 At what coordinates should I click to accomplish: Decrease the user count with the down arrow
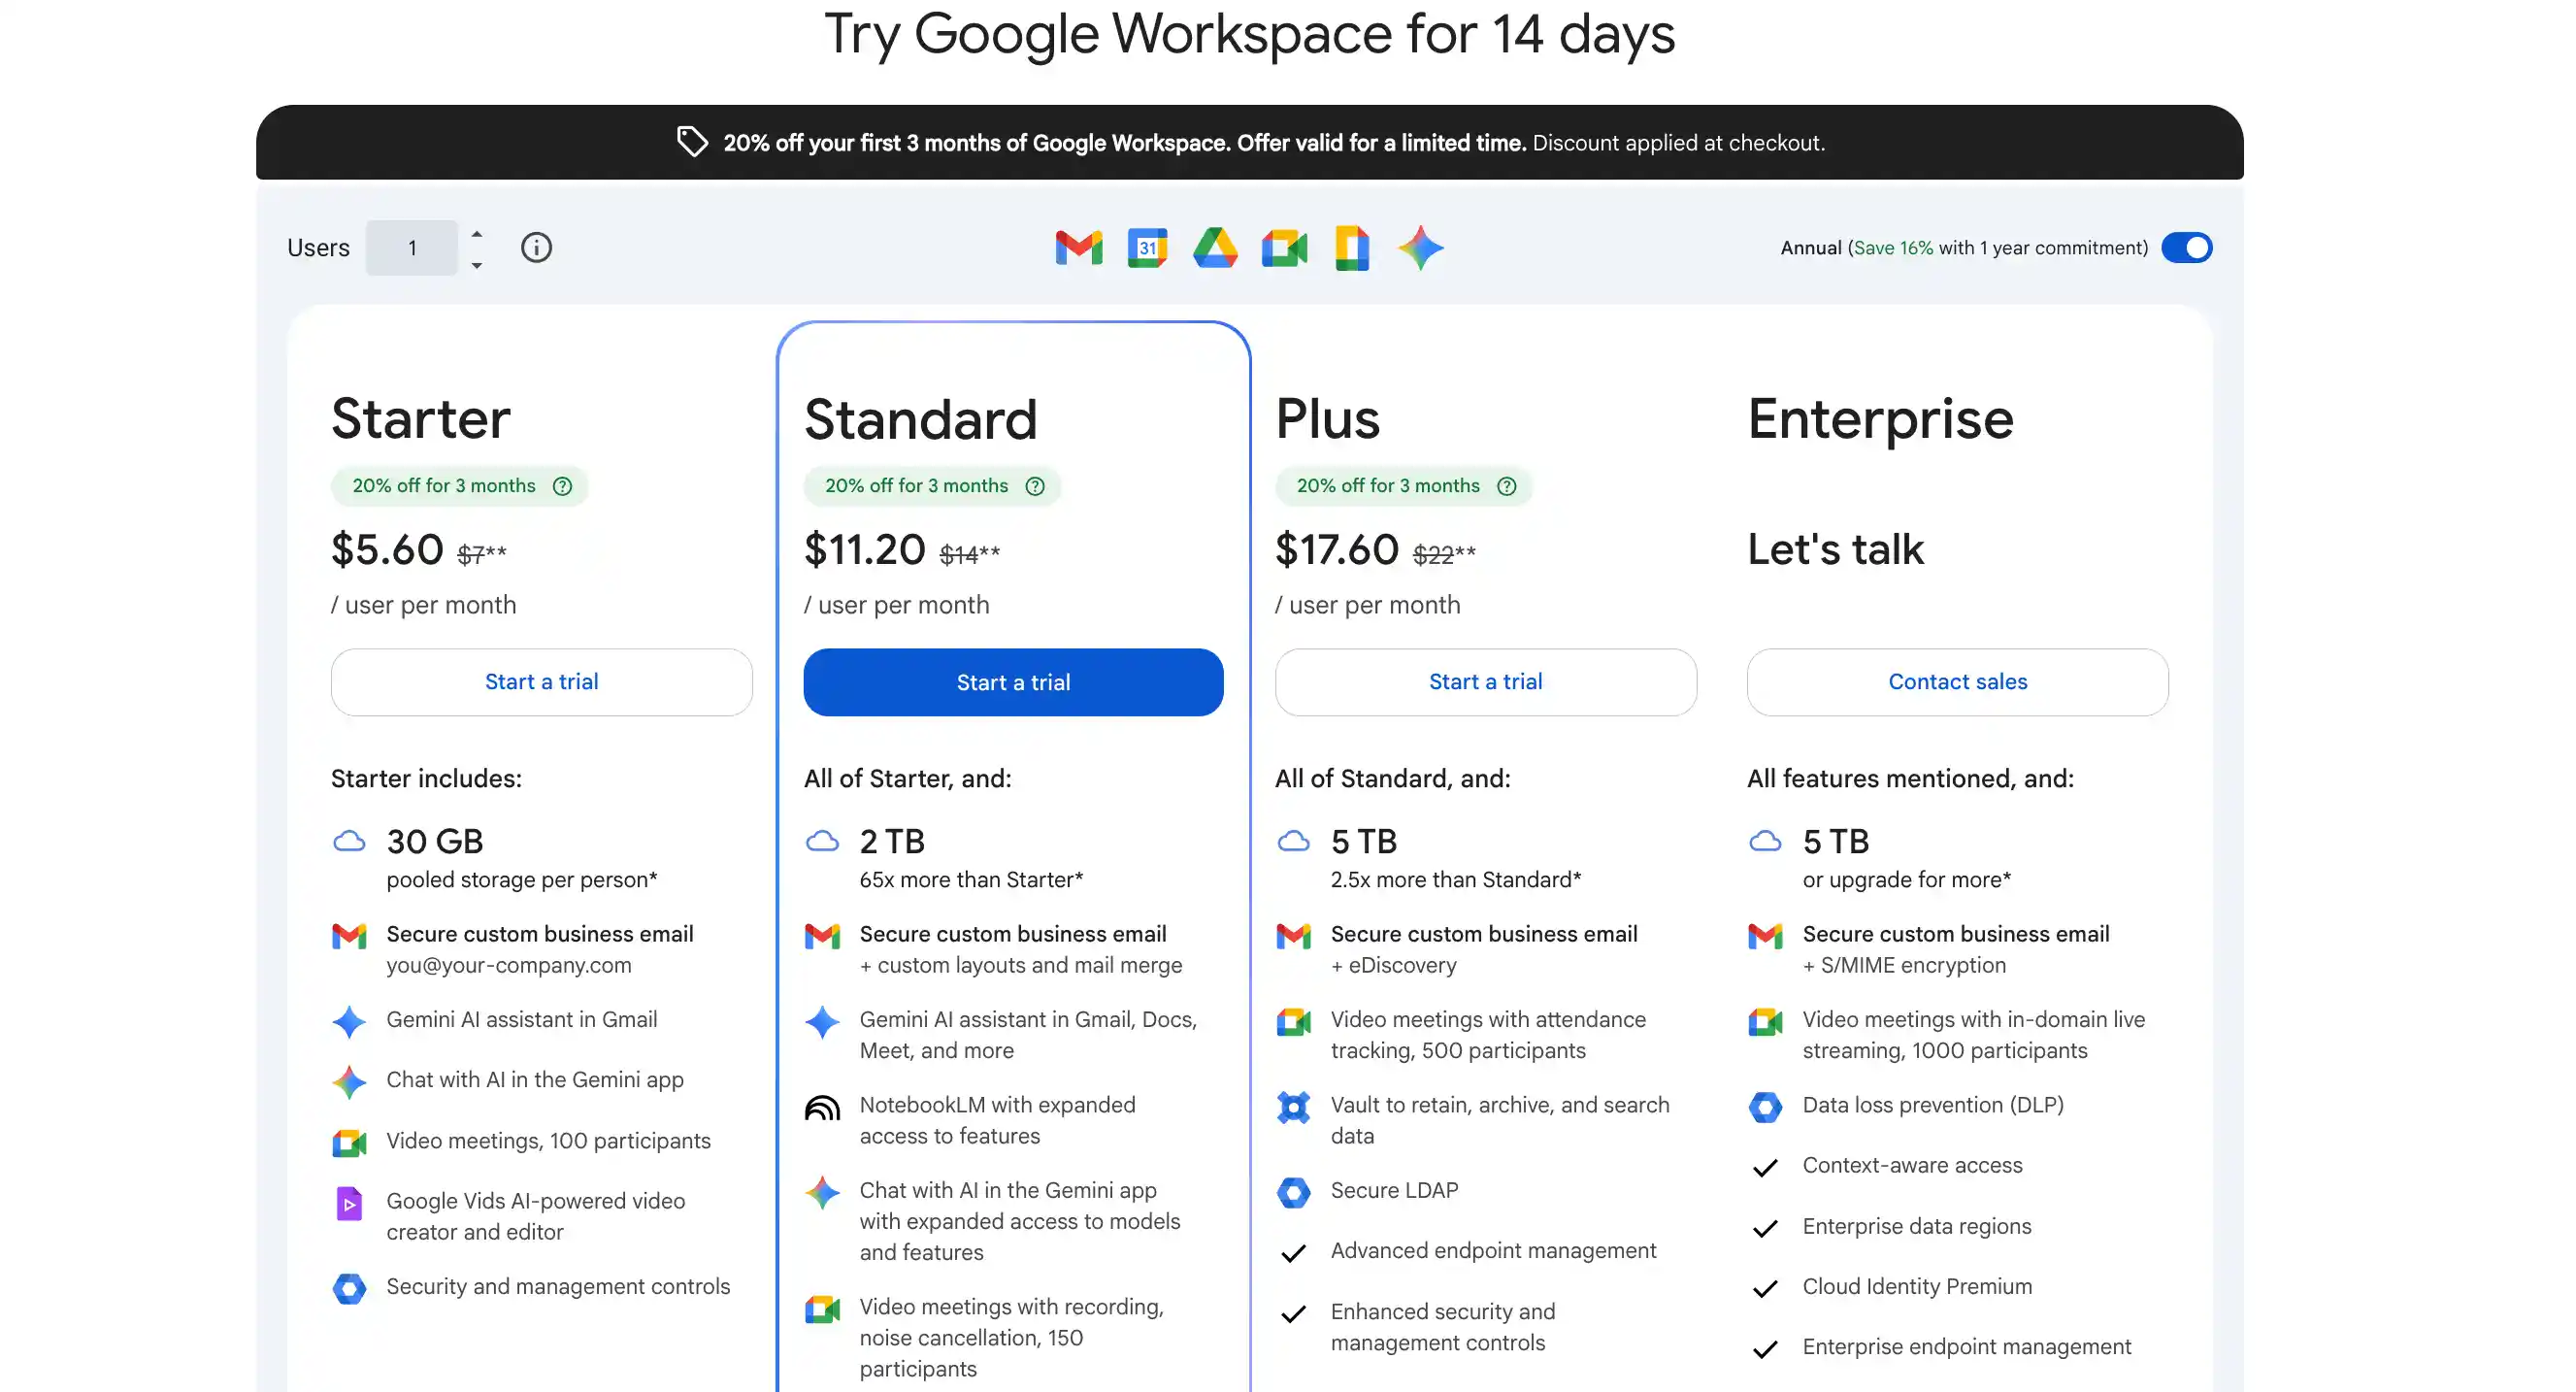[x=477, y=265]
